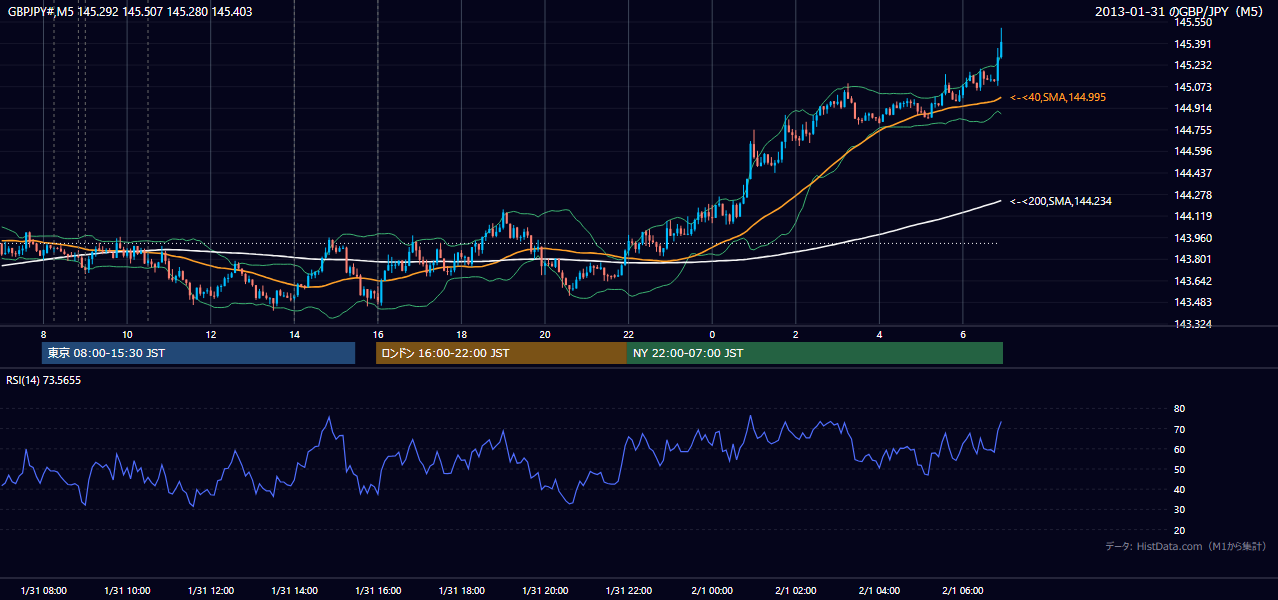Select the 200 SMA 144.234 label
Viewport: 1278px width, 600px height.
(x=1061, y=201)
